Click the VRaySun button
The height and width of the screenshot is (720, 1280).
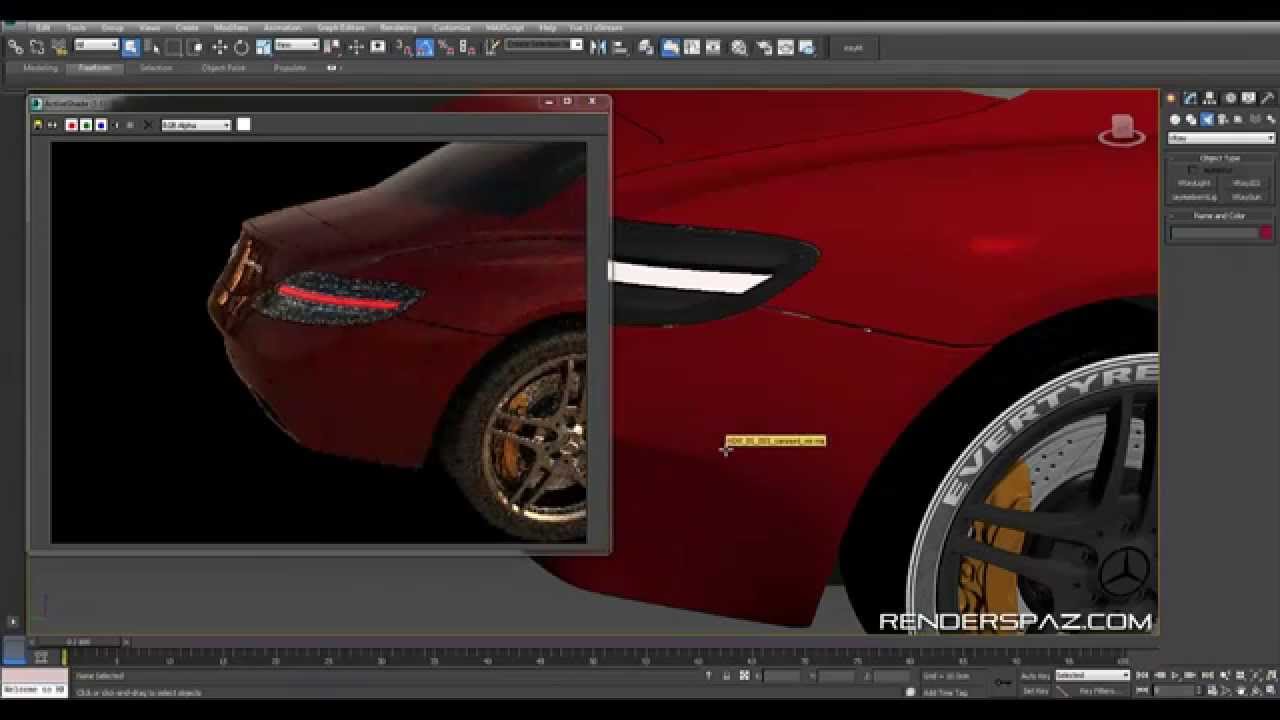(1246, 197)
